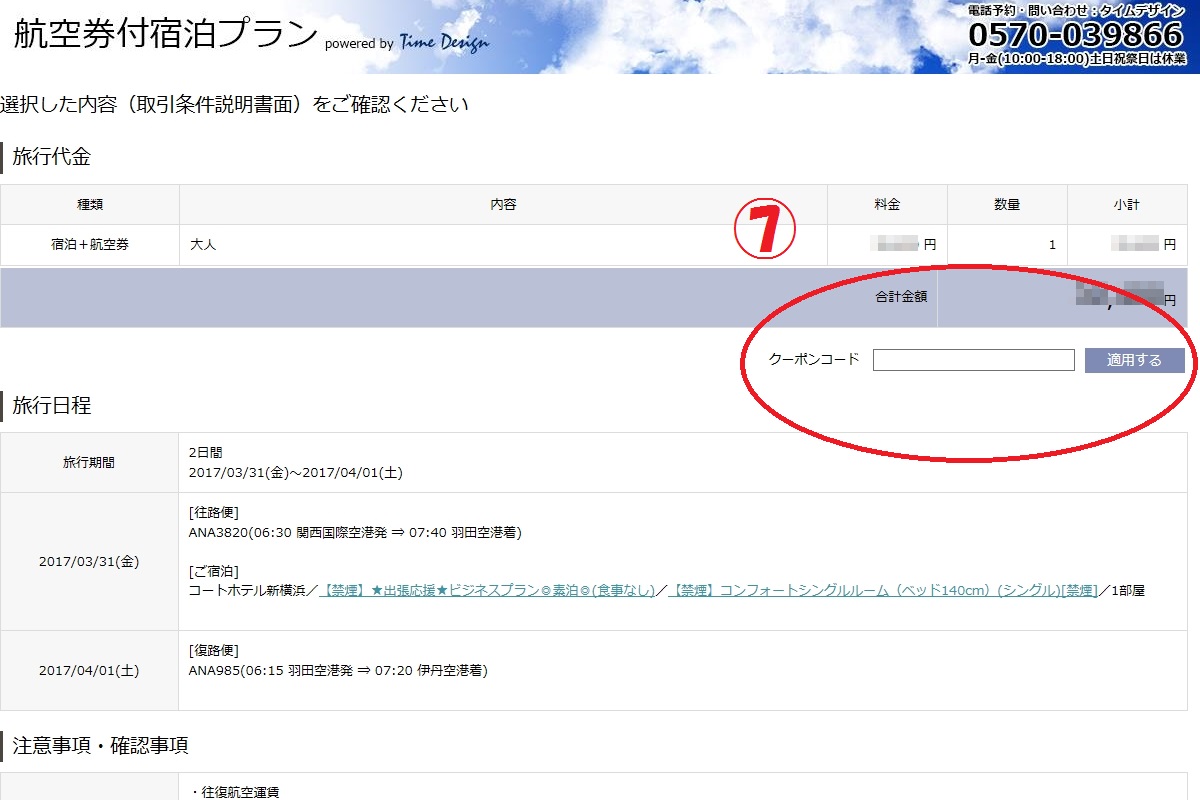This screenshot has width=1200, height=800.
Task: Click the 航空券付宿泊プラン site title
Action: pyautogui.click(x=165, y=33)
